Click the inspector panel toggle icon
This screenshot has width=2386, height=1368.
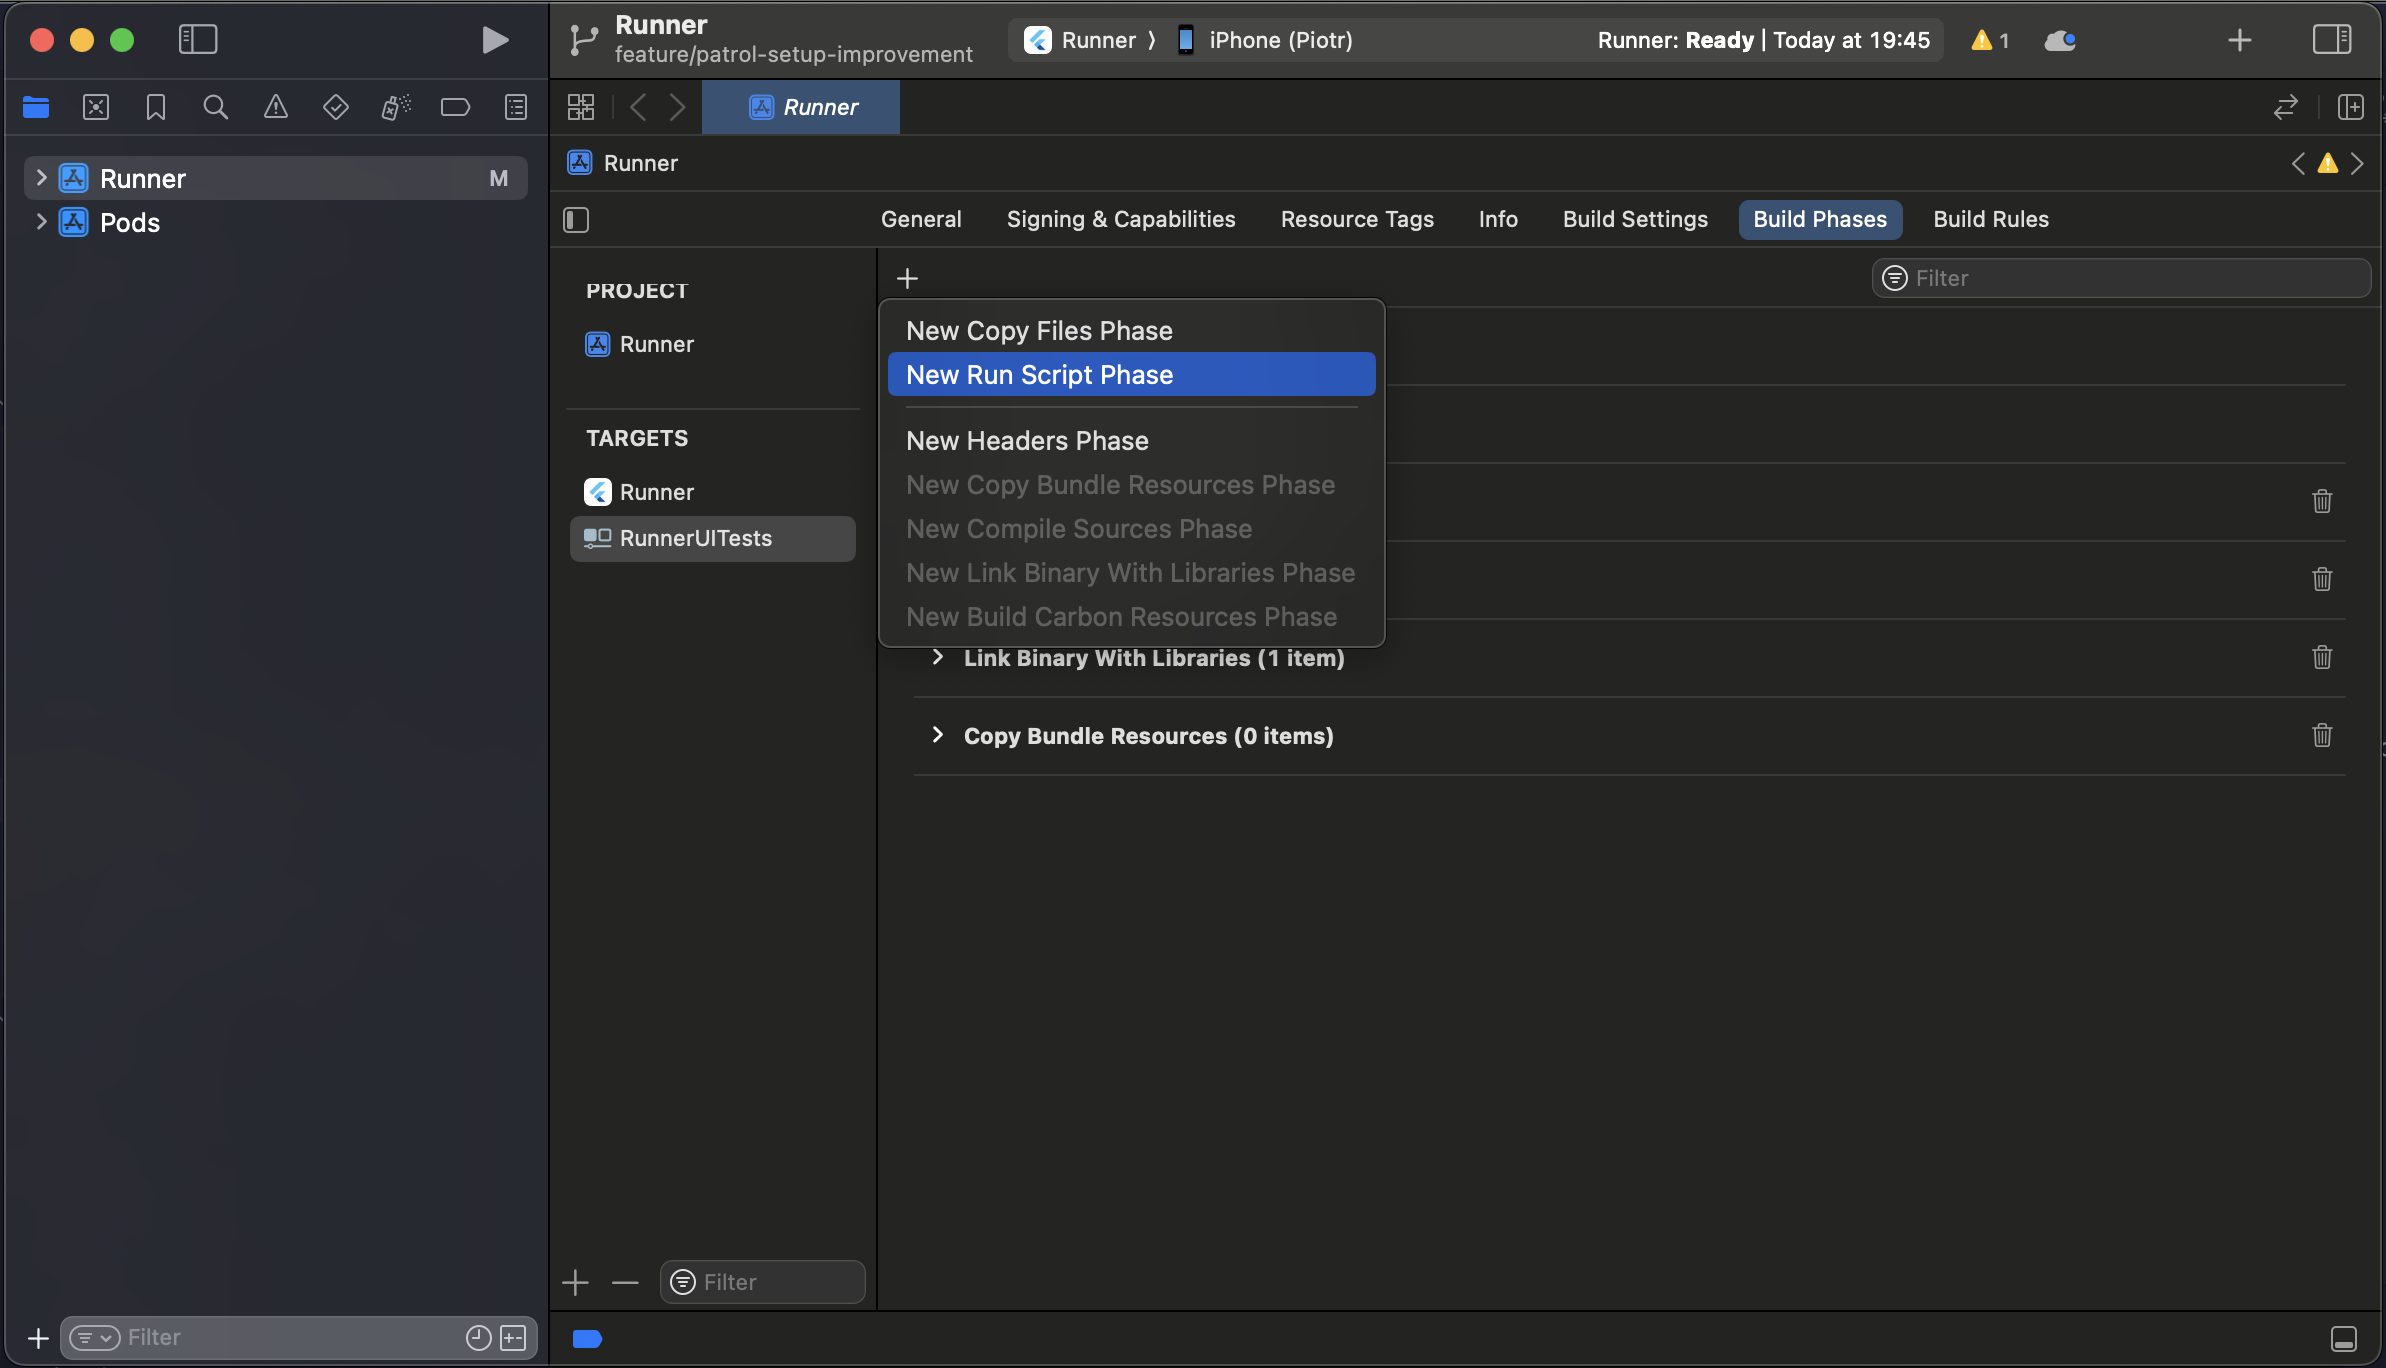[x=2332, y=39]
